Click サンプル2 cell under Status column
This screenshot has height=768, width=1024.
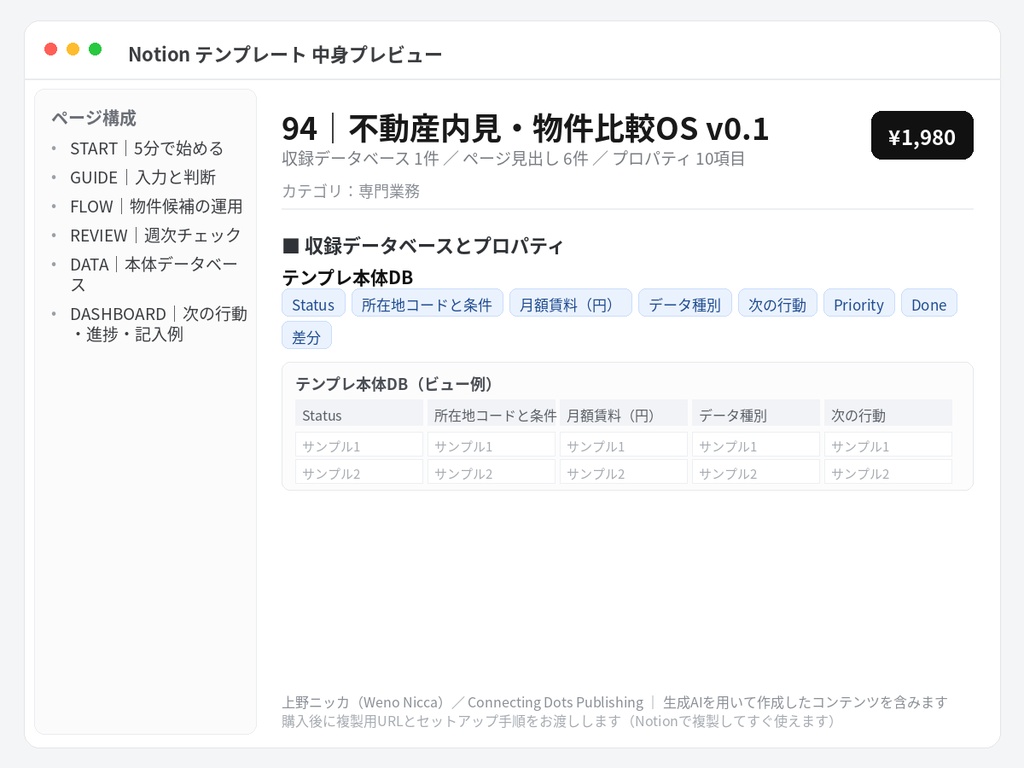pos(359,473)
